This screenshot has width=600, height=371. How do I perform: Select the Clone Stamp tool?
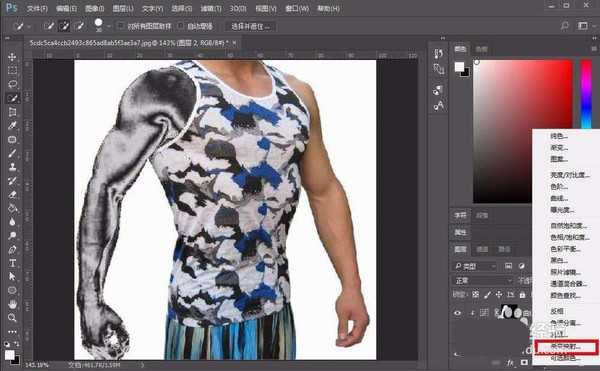pos(12,167)
